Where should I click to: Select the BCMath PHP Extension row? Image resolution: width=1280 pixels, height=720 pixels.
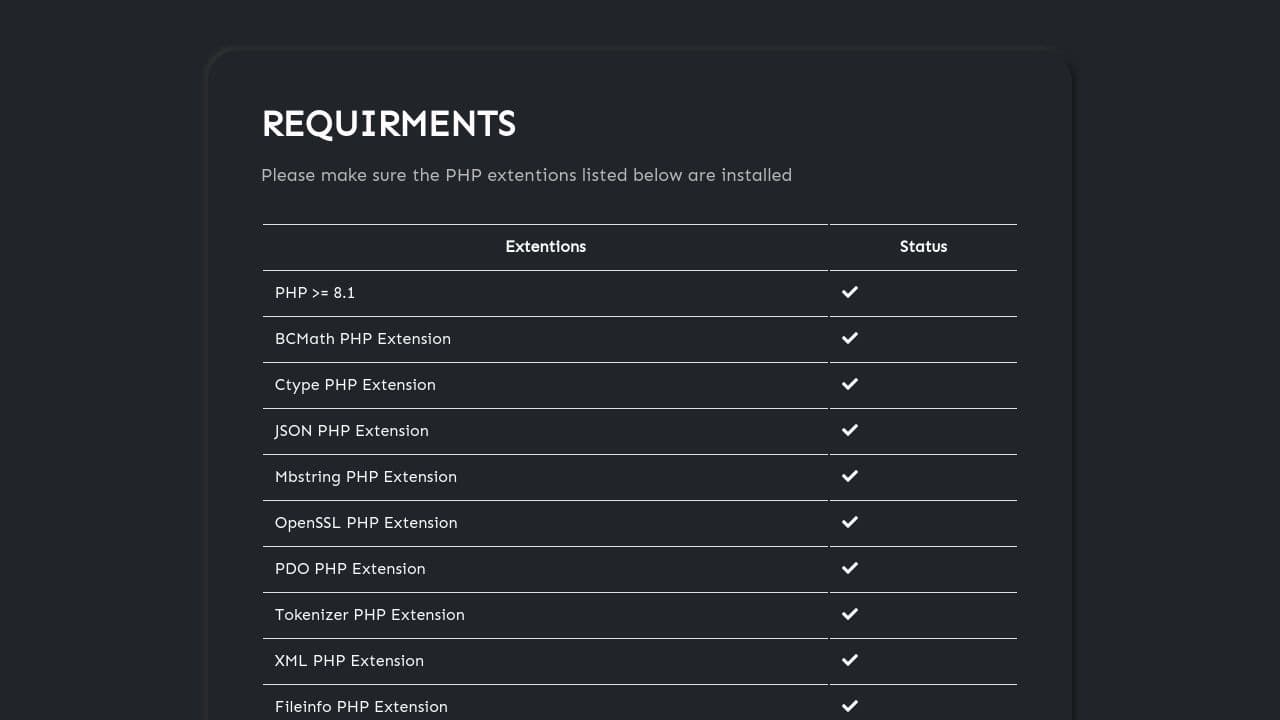pos(363,338)
